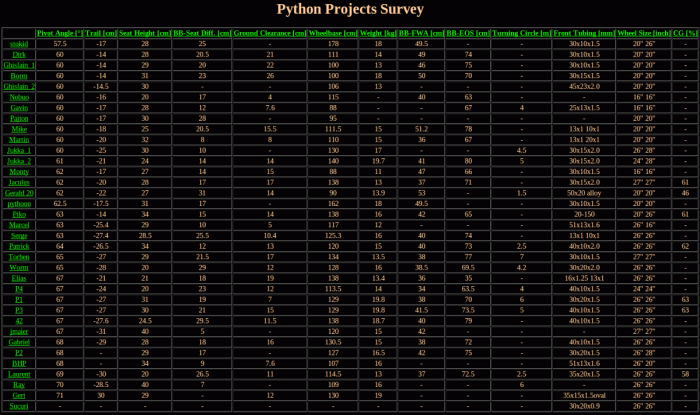Click the CG [%] column header
This screenshot has width=700, height=415.
click(x=685, y=33)
